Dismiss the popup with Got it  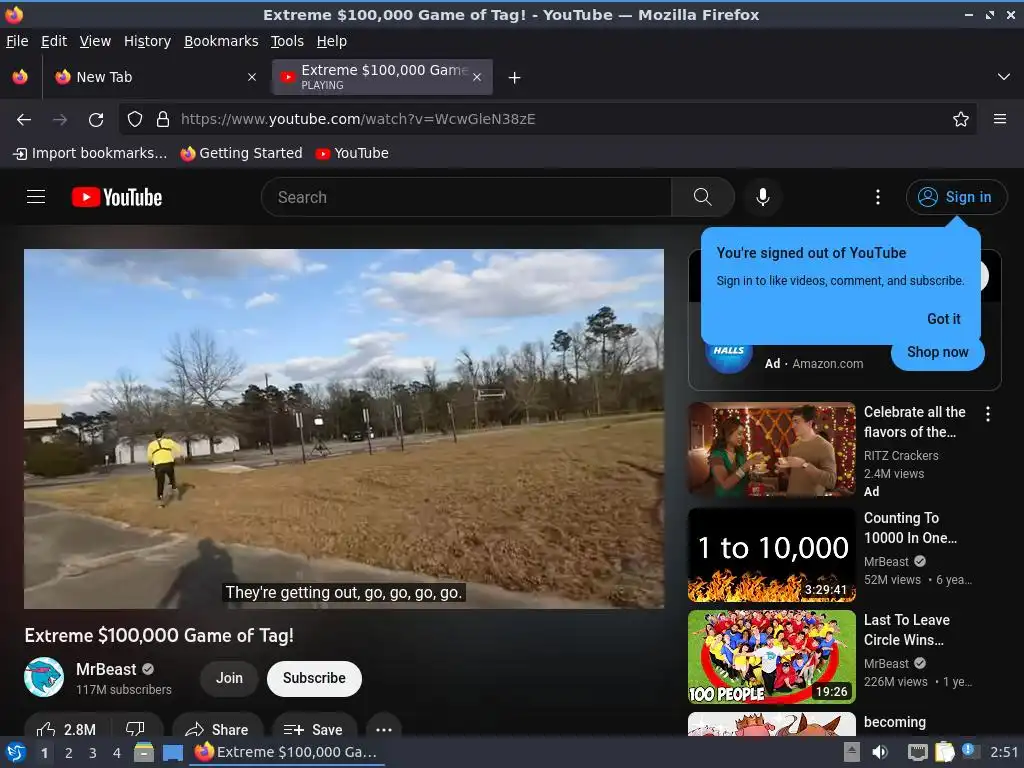coord(944,319)
